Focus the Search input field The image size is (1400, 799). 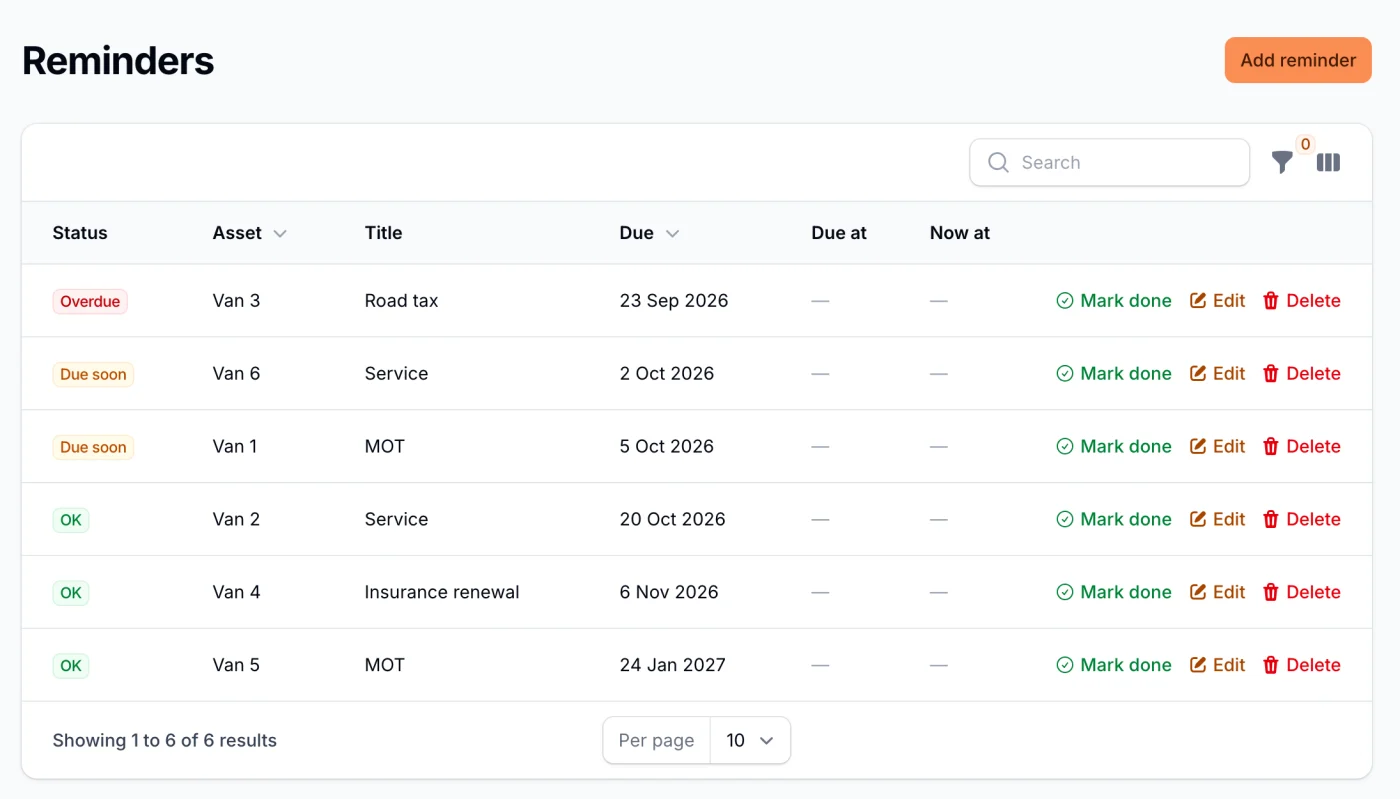(x=1109, y=162)
